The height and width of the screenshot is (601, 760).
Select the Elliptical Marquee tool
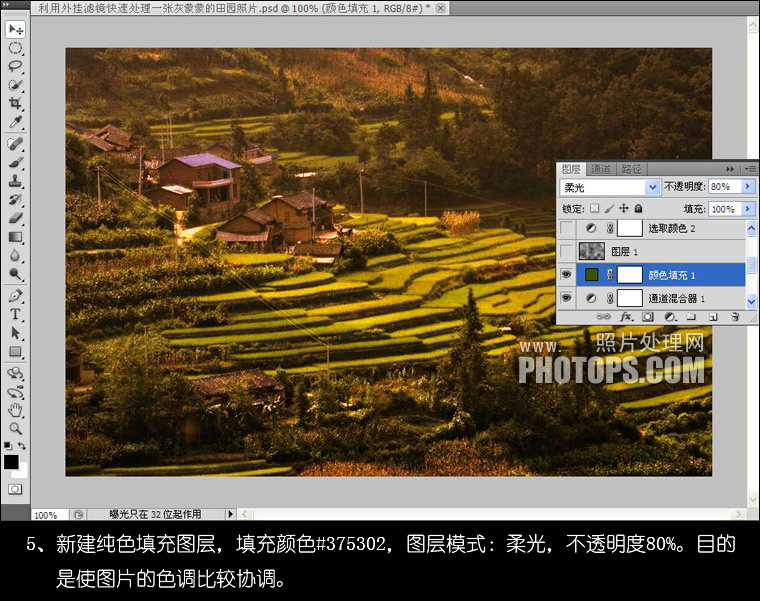tap(16, 48)
